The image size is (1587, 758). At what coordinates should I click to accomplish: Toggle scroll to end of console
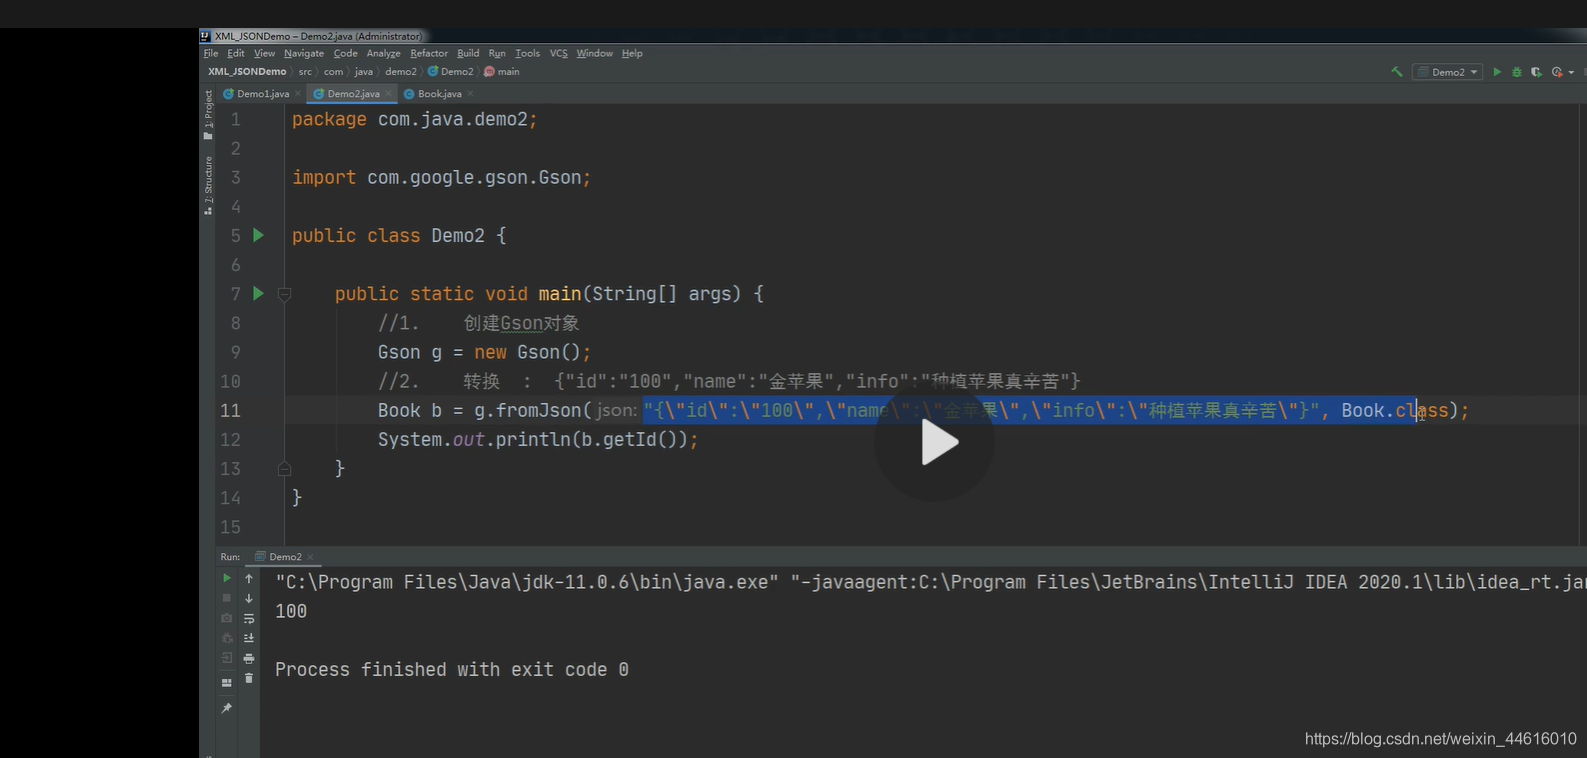(249, 638)
